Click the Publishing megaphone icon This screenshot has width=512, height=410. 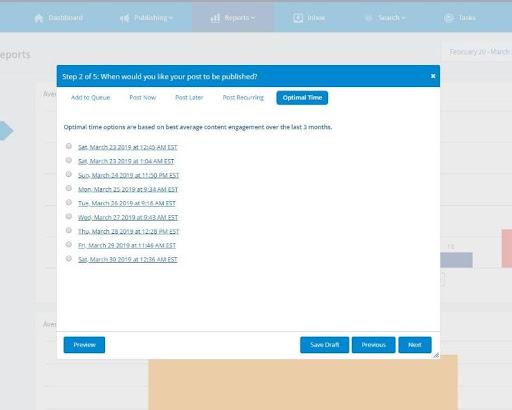pos(125,18)
